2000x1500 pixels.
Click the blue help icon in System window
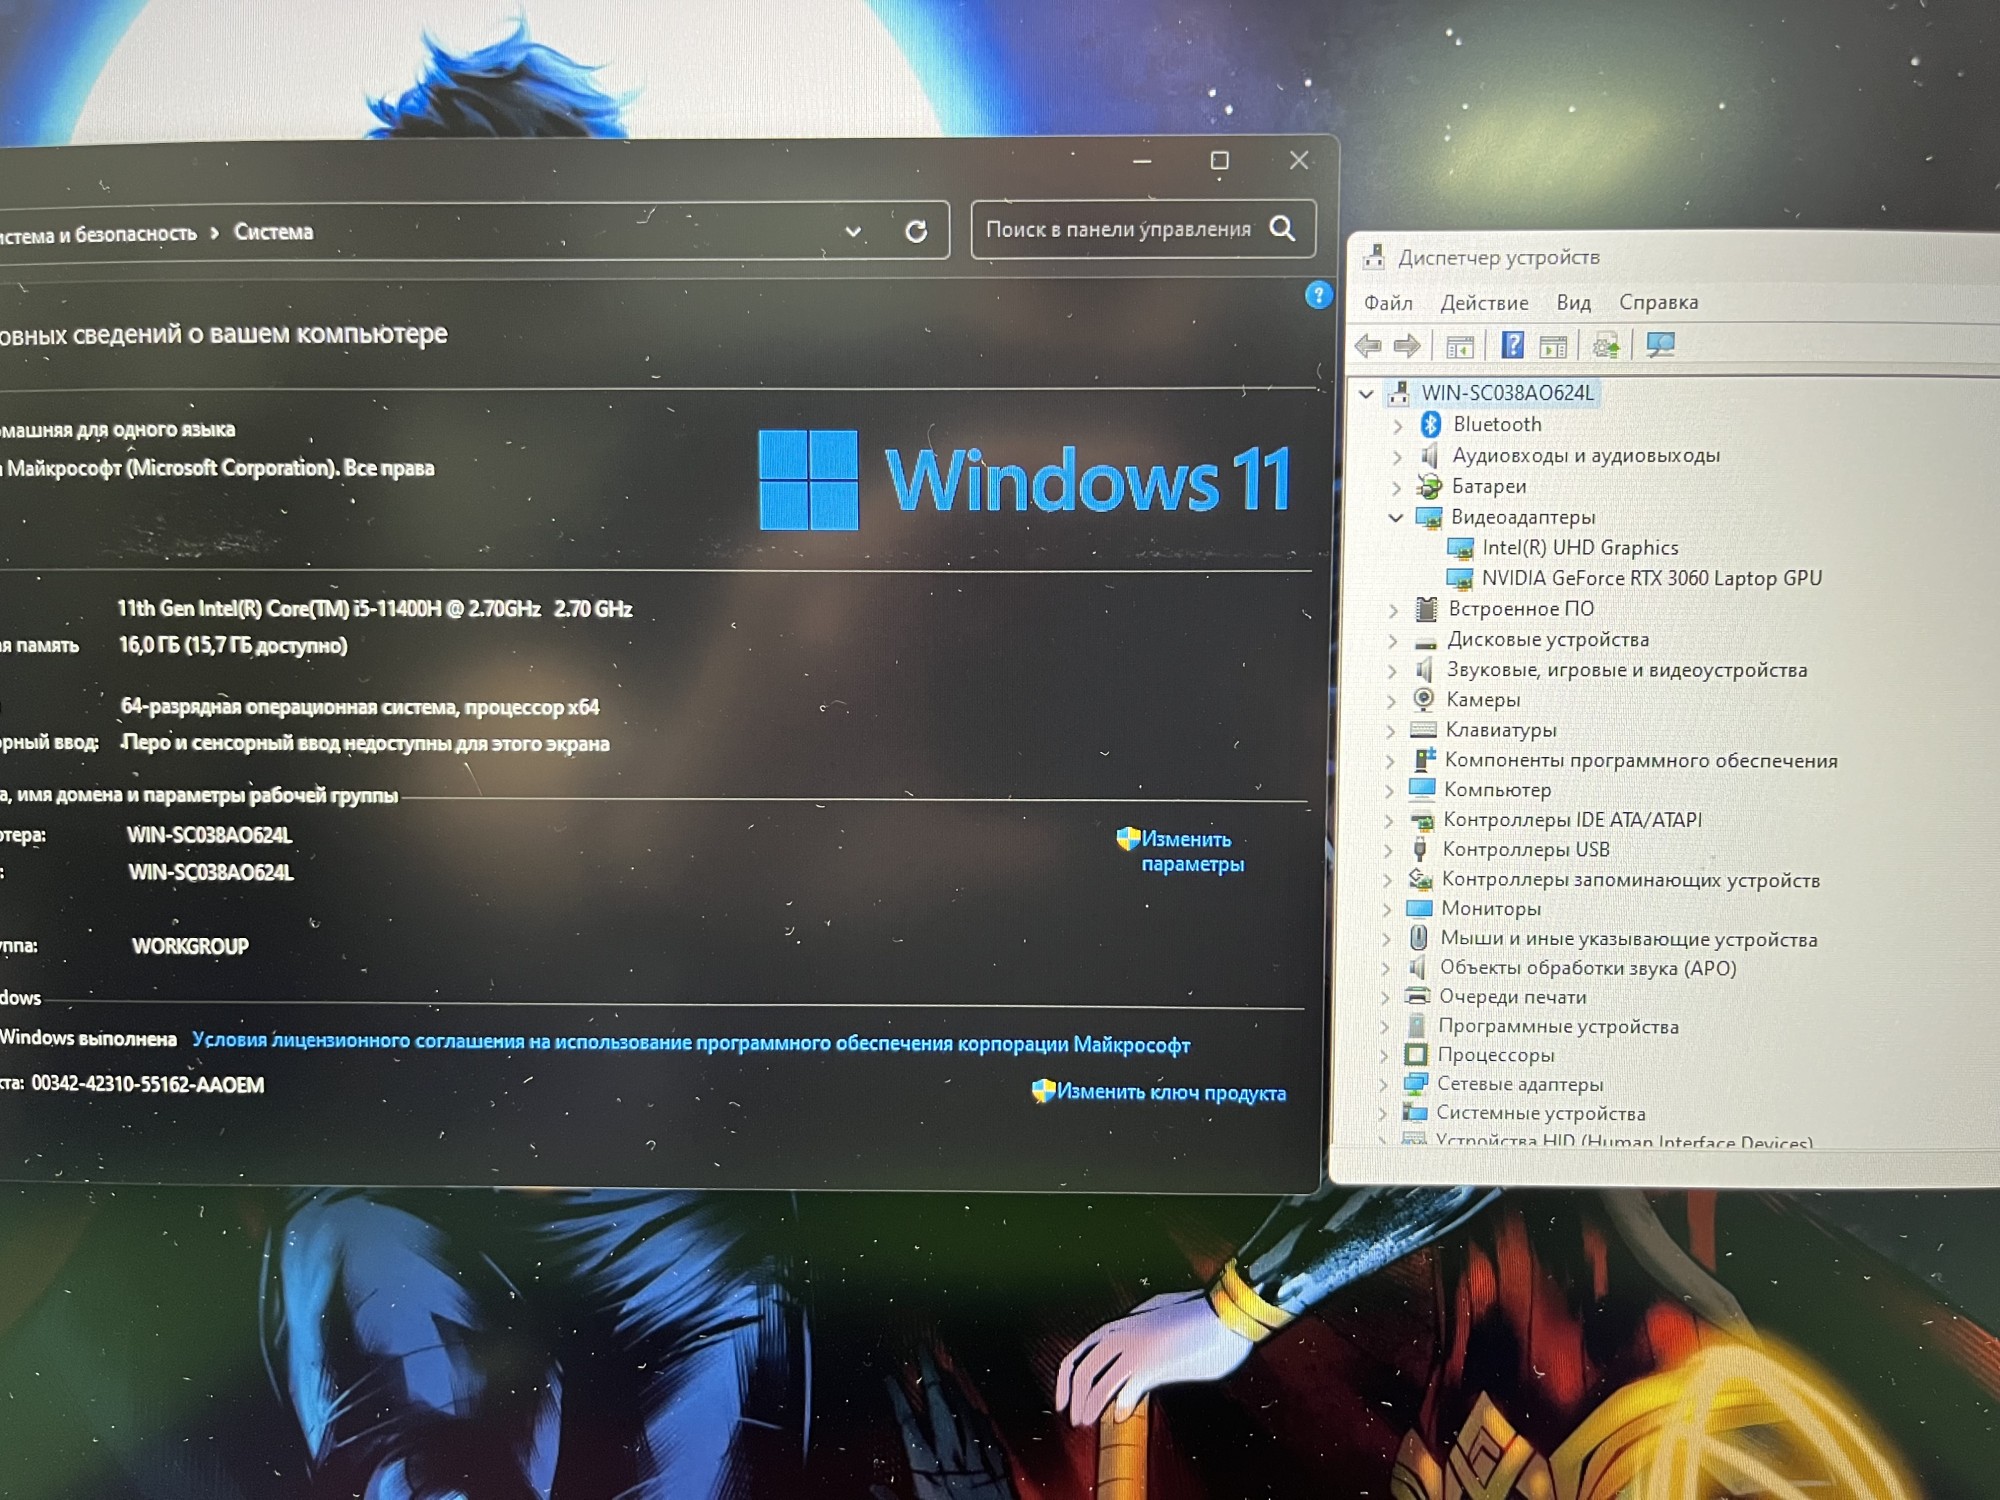1318,295
